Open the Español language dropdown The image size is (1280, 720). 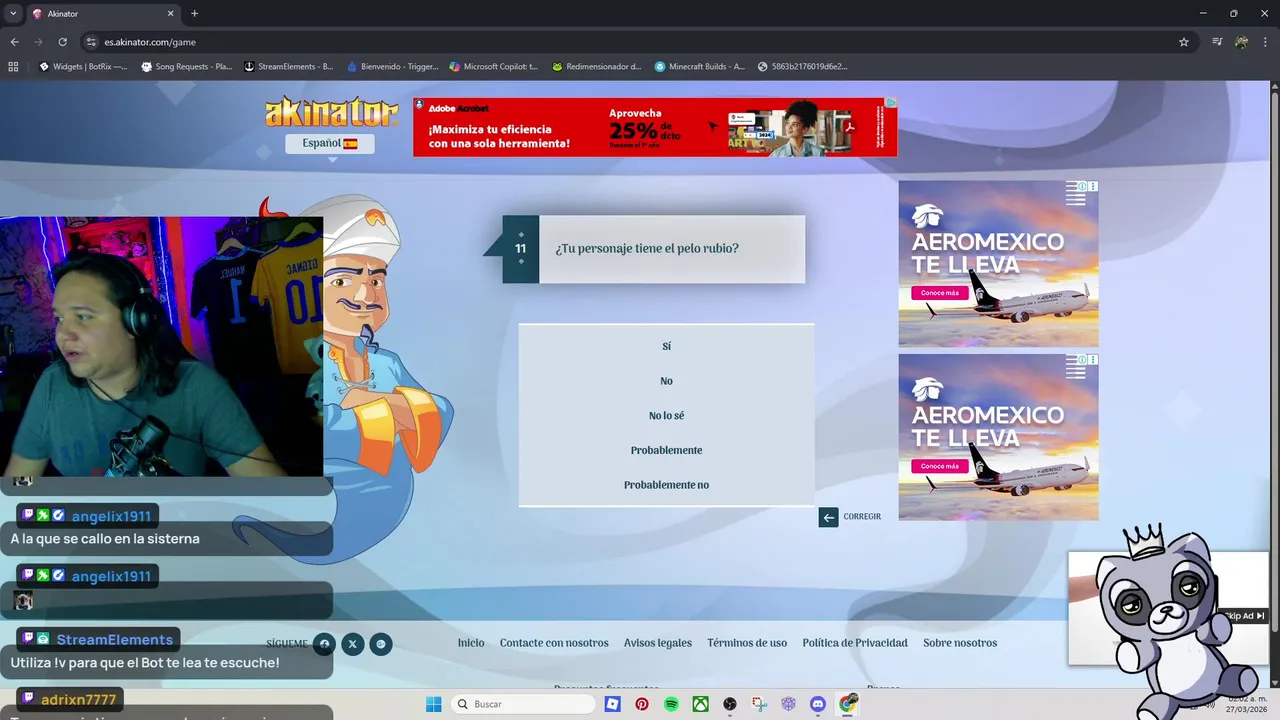tap(330, 143)
